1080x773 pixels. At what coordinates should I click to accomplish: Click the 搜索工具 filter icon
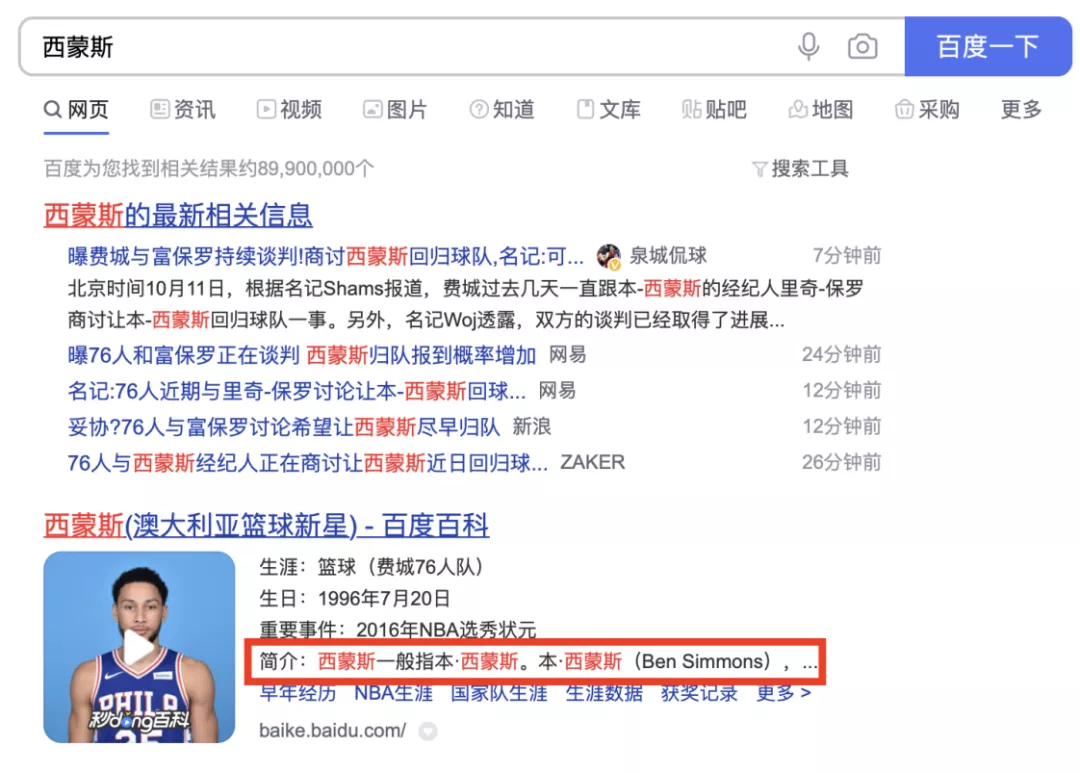(759, 169)
